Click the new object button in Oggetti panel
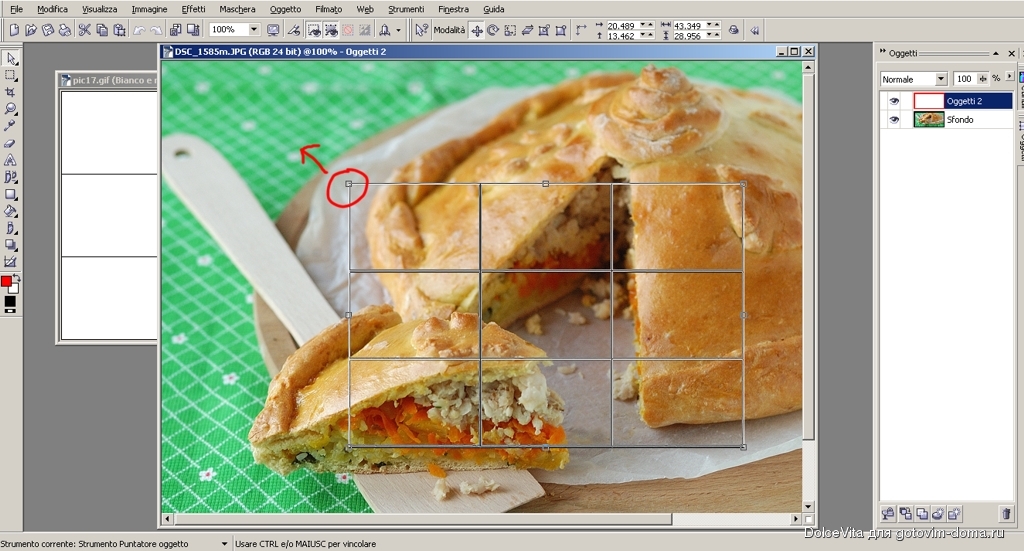 (954, 514)
